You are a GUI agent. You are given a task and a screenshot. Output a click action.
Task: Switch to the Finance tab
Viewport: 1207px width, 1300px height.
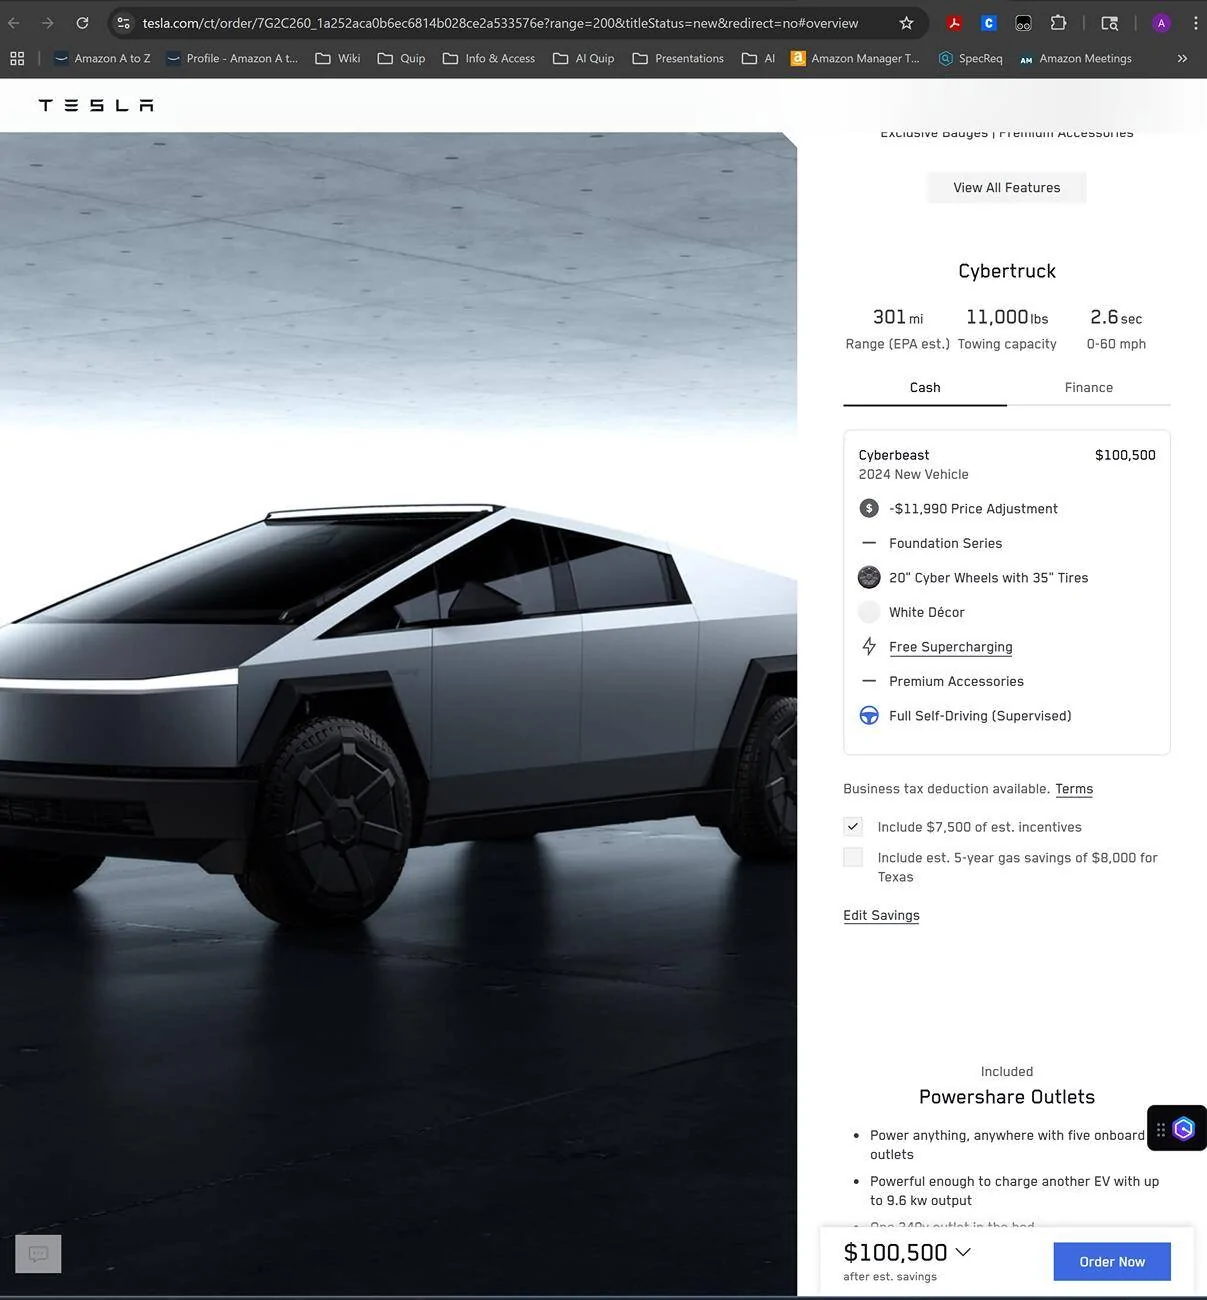tap(1089, 388)
